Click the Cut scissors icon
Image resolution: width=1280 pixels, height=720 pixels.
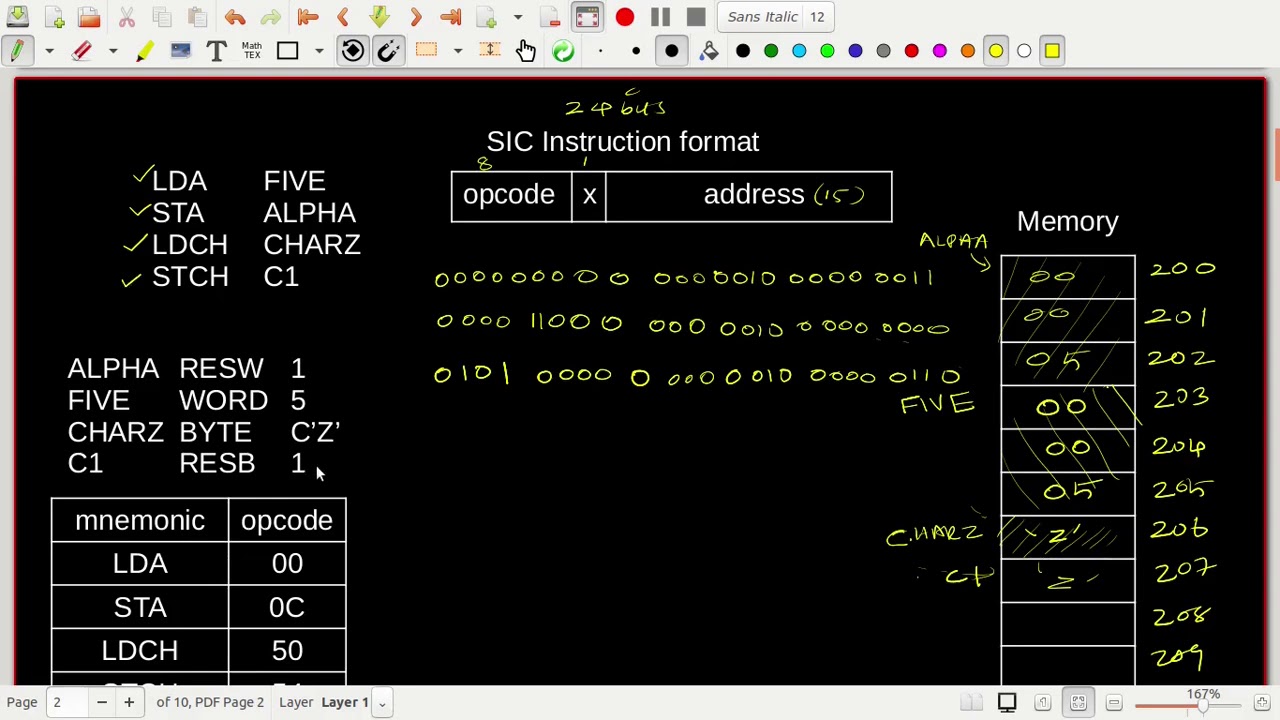(127, 17)
